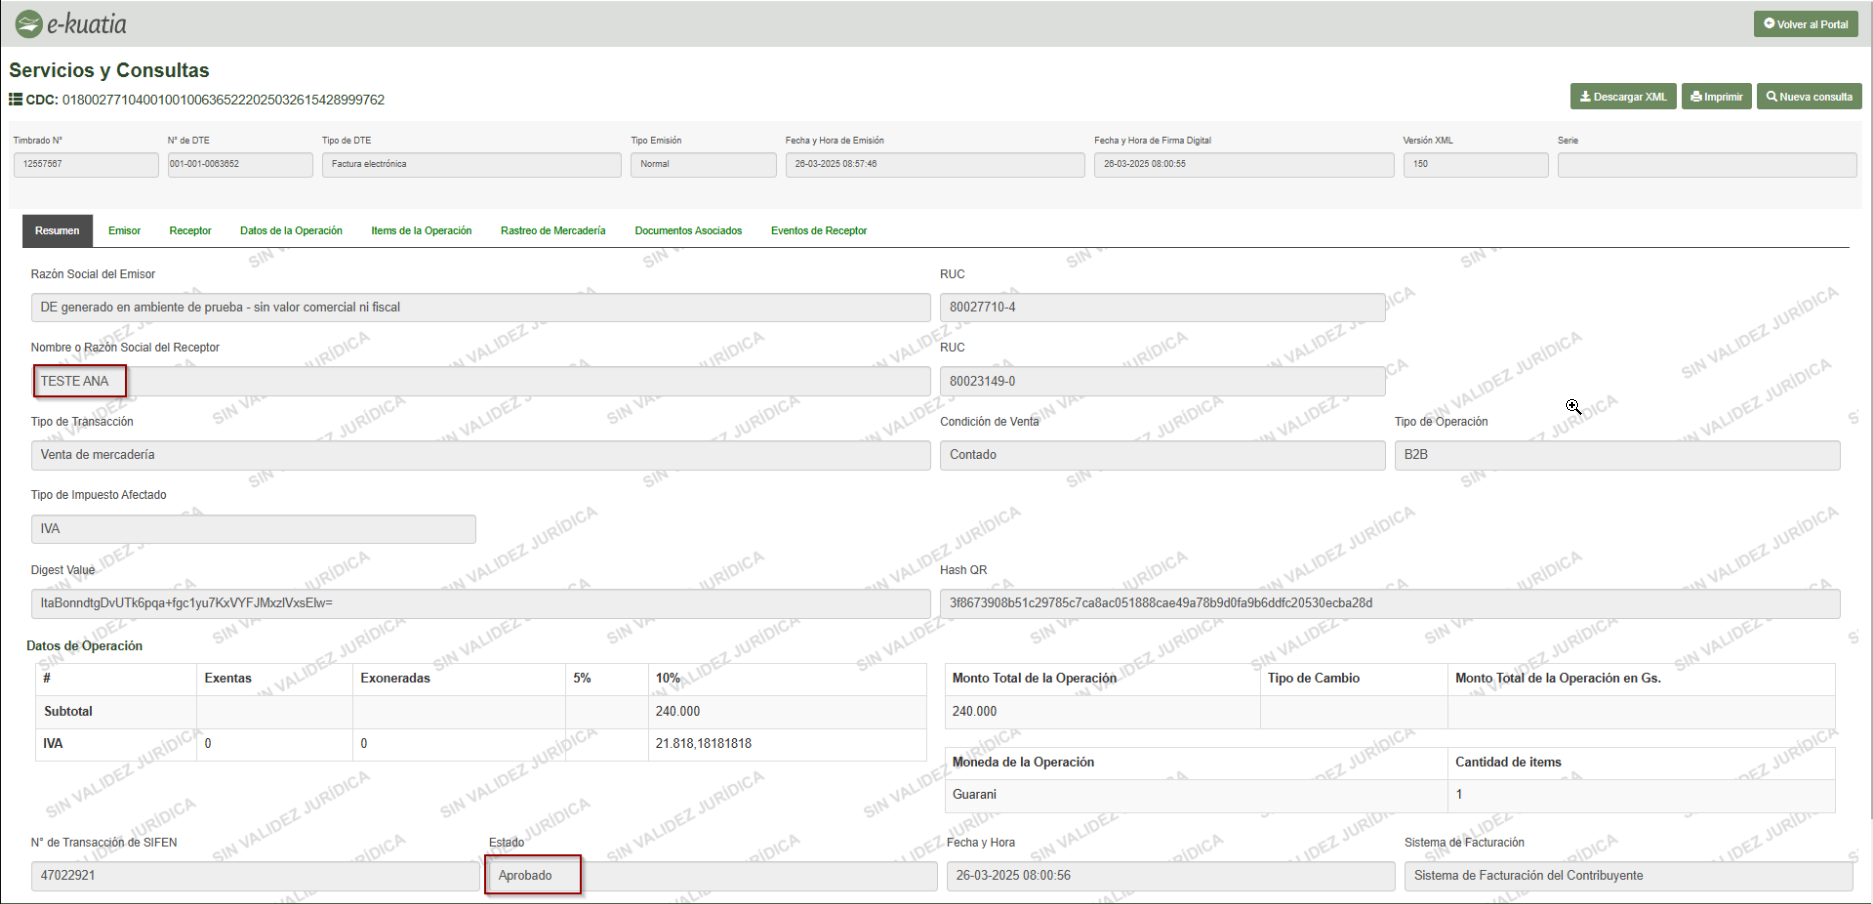Click the Guarani currency cell
The image size is (1873, 904).
tap(1195, 795)
